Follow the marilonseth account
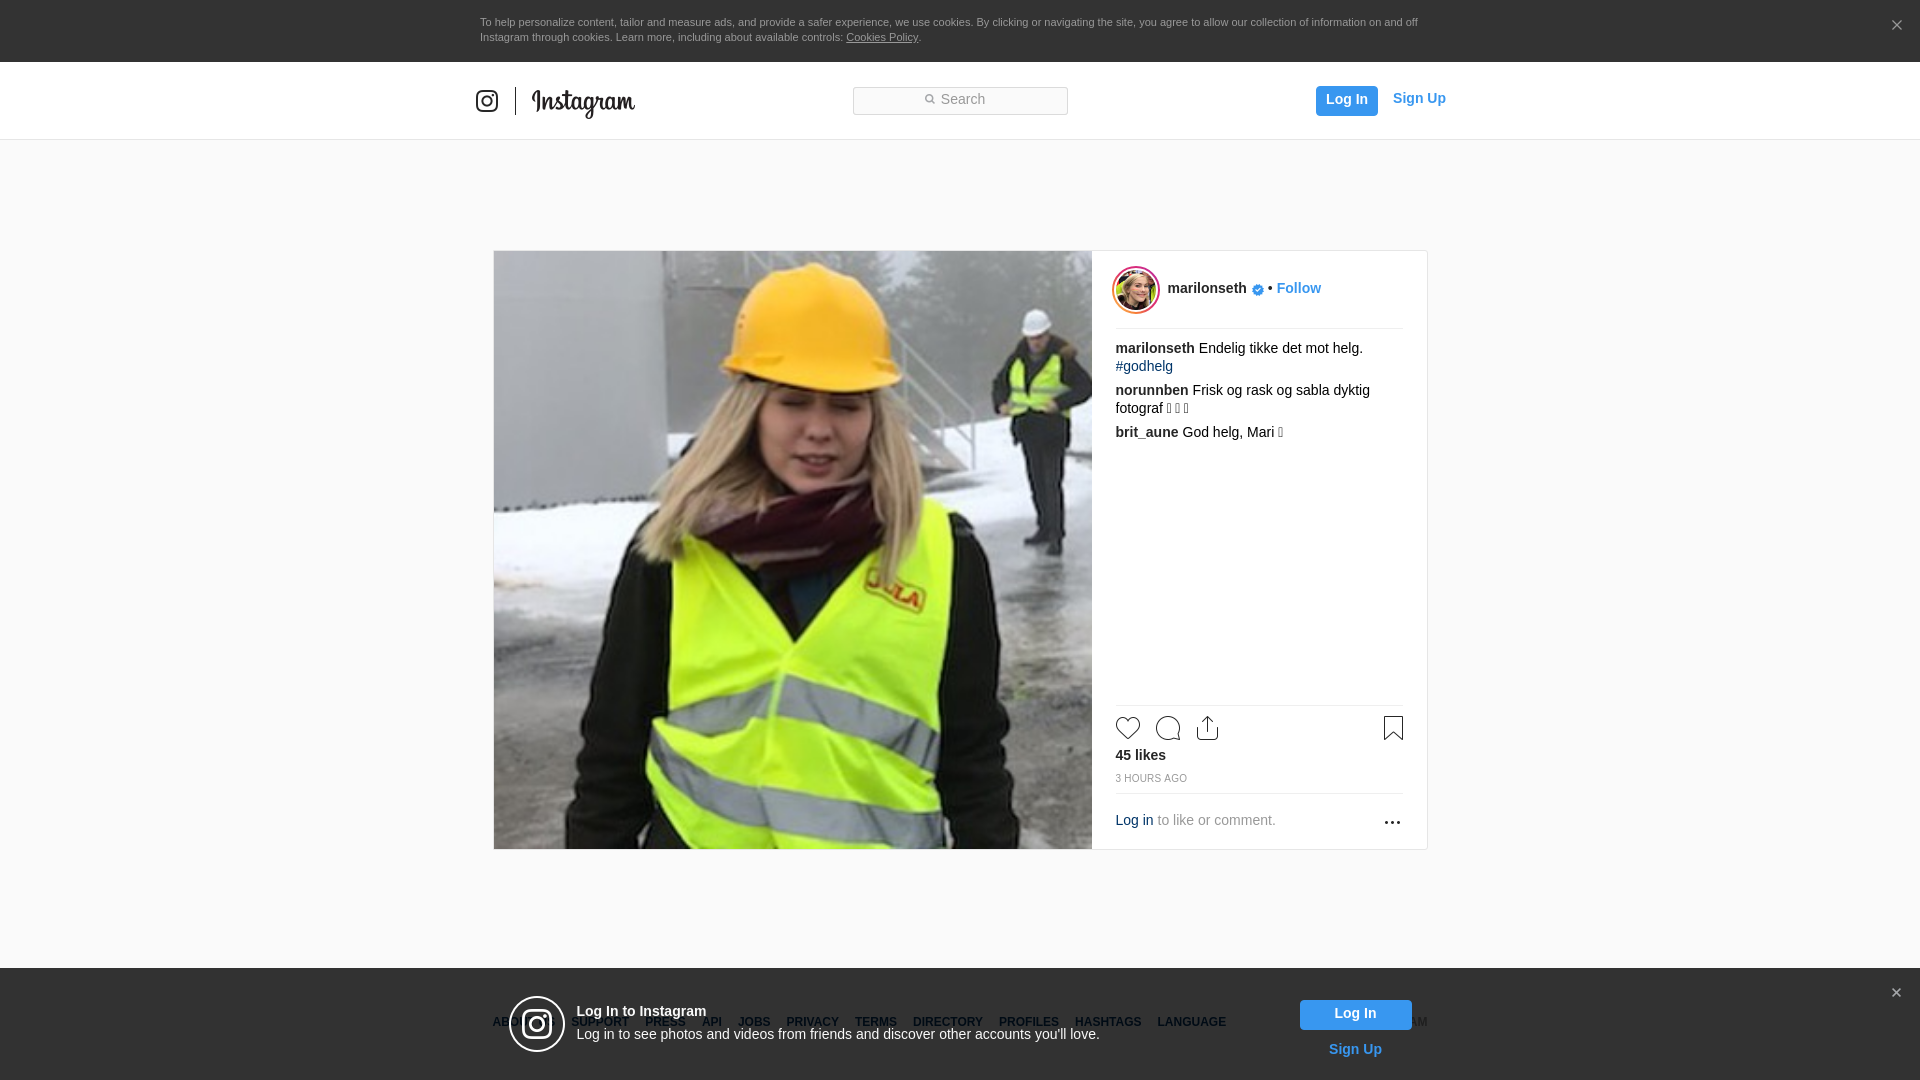This screenshot has height=1080, width=1920. (1298, 288)
